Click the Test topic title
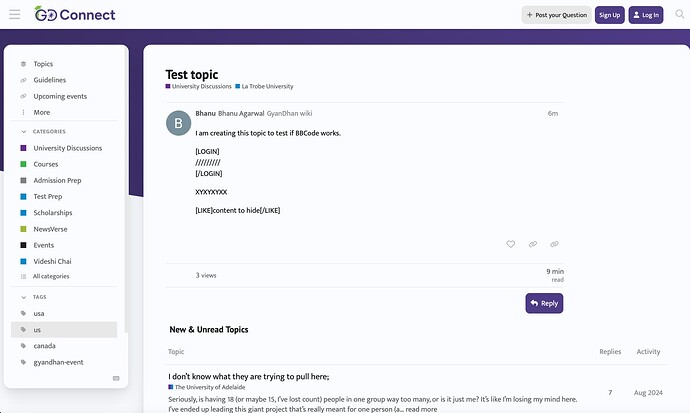Screen dimensions: 690x413 (192, 74)
